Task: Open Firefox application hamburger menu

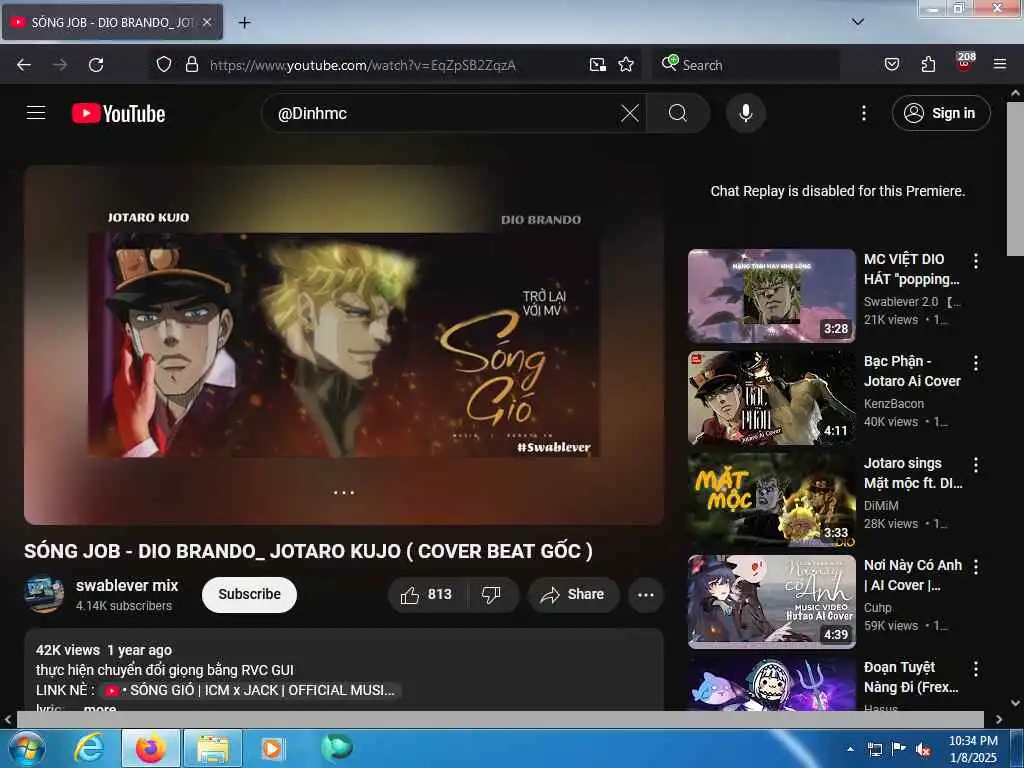Action: pyautogui.click(x=999, y=64)
